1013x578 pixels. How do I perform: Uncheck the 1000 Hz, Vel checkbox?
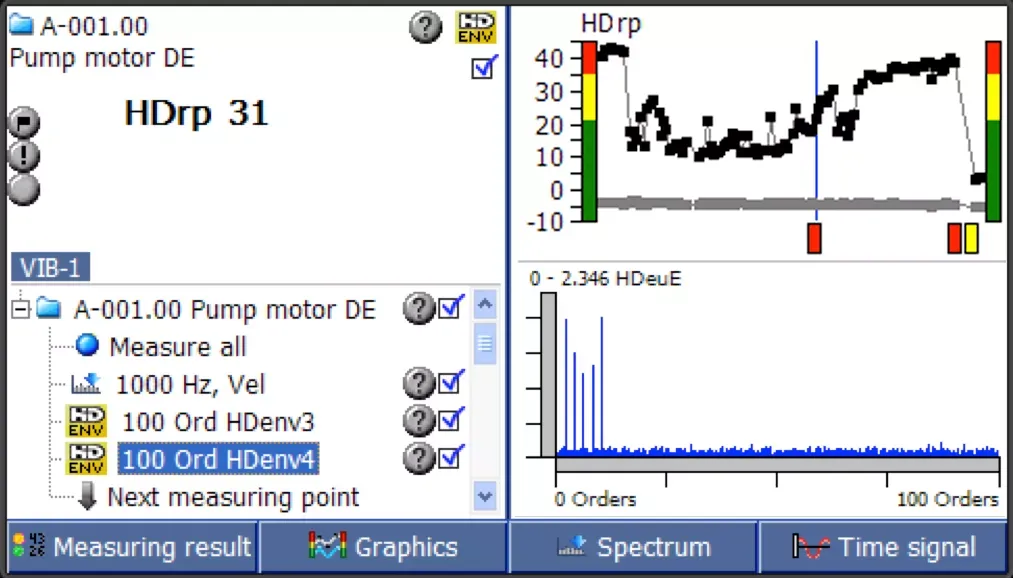[451, 383]
